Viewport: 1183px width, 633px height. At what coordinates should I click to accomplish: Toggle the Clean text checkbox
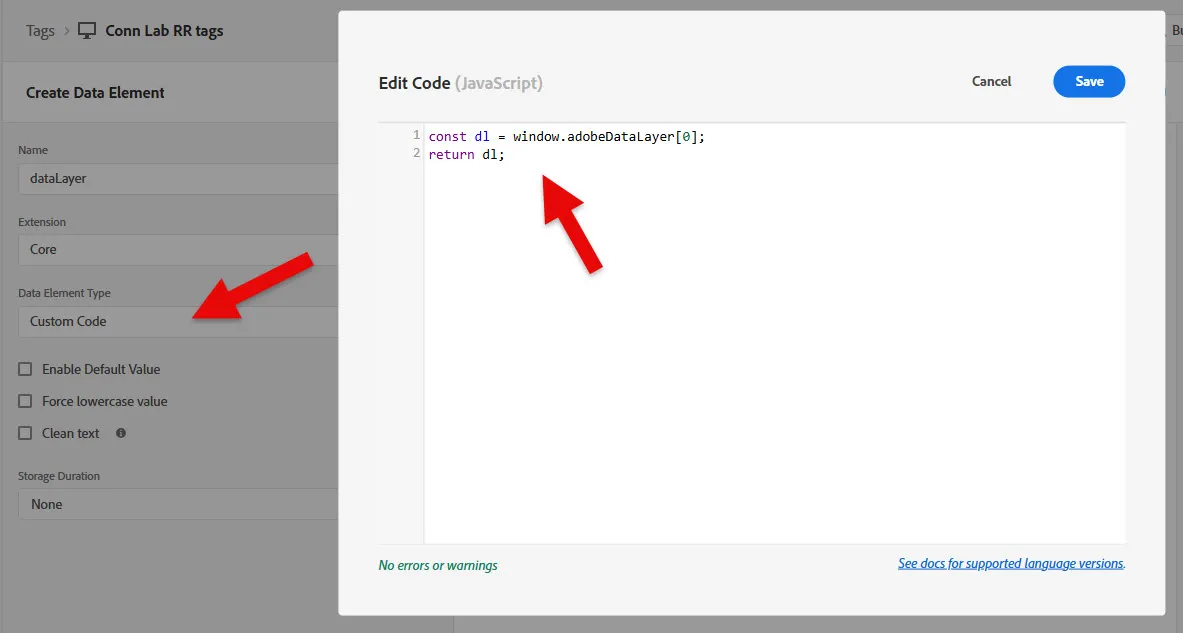point(25,433)
